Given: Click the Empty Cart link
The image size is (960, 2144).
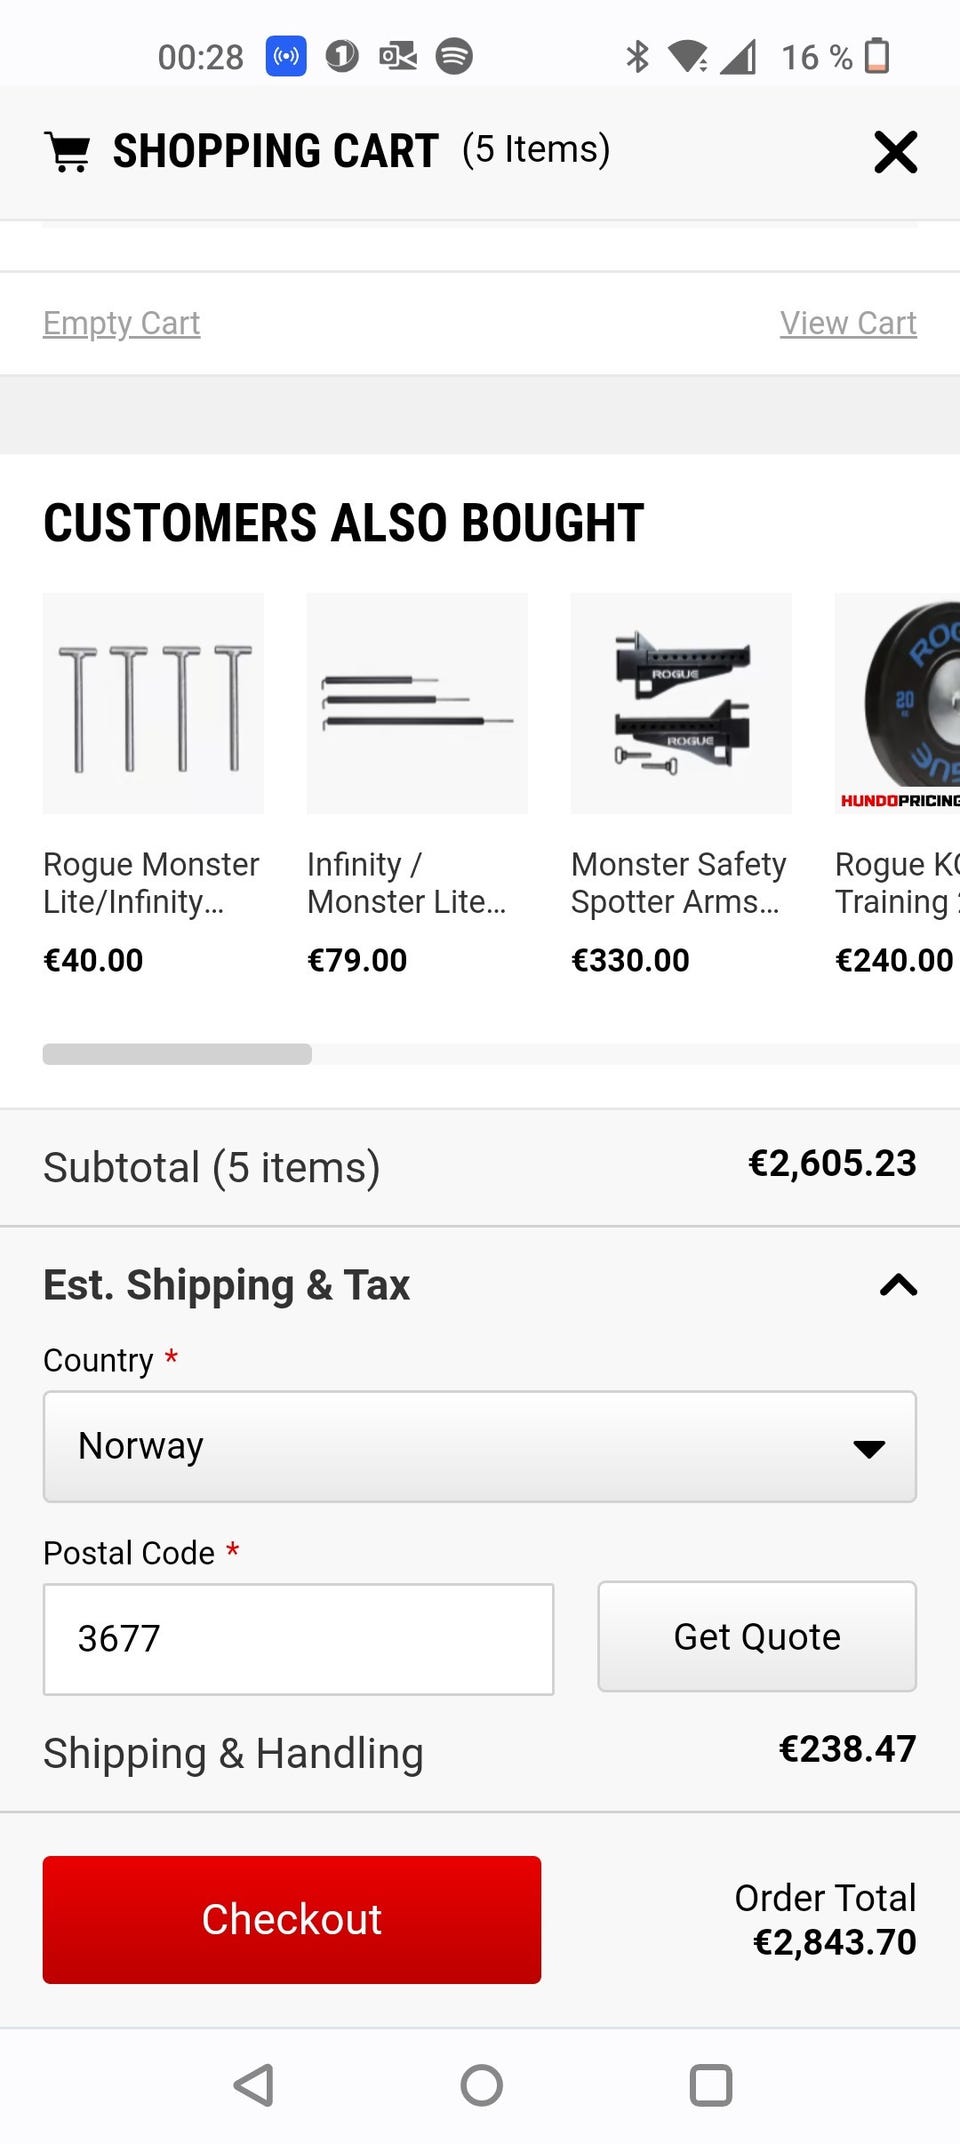Looking at the screenshot, I should click(x=121, y=323).
